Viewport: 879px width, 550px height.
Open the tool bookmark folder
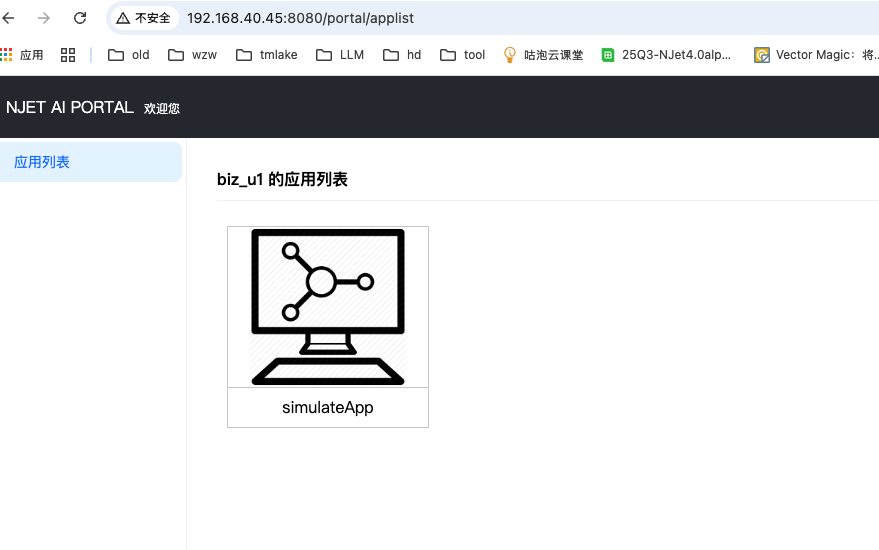coord(462,55)
